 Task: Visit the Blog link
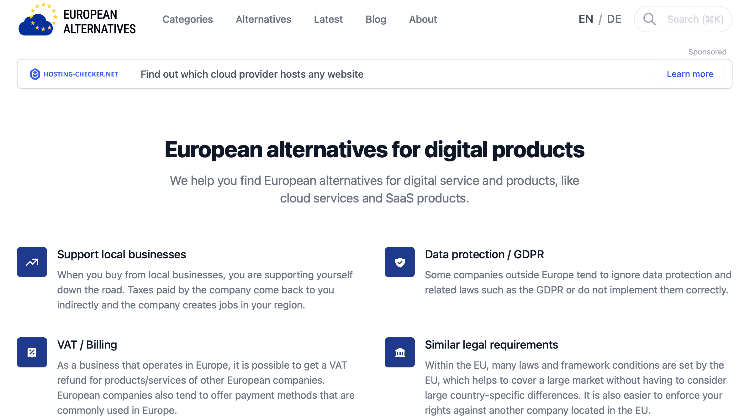click(376, 19)
